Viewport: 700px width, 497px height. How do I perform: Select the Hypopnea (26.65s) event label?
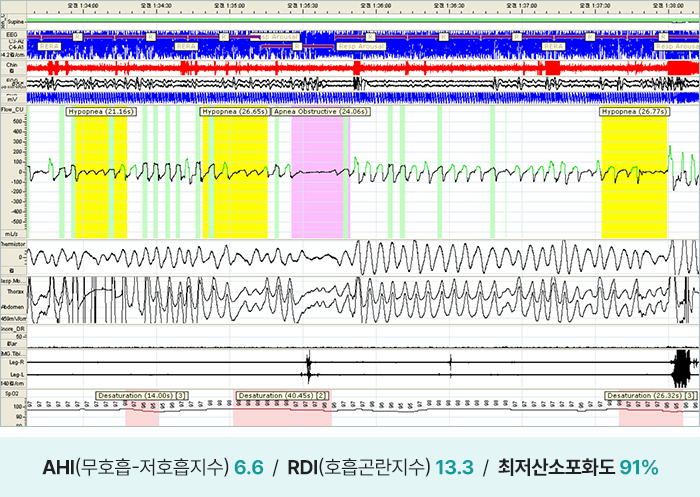click(235, 112)
